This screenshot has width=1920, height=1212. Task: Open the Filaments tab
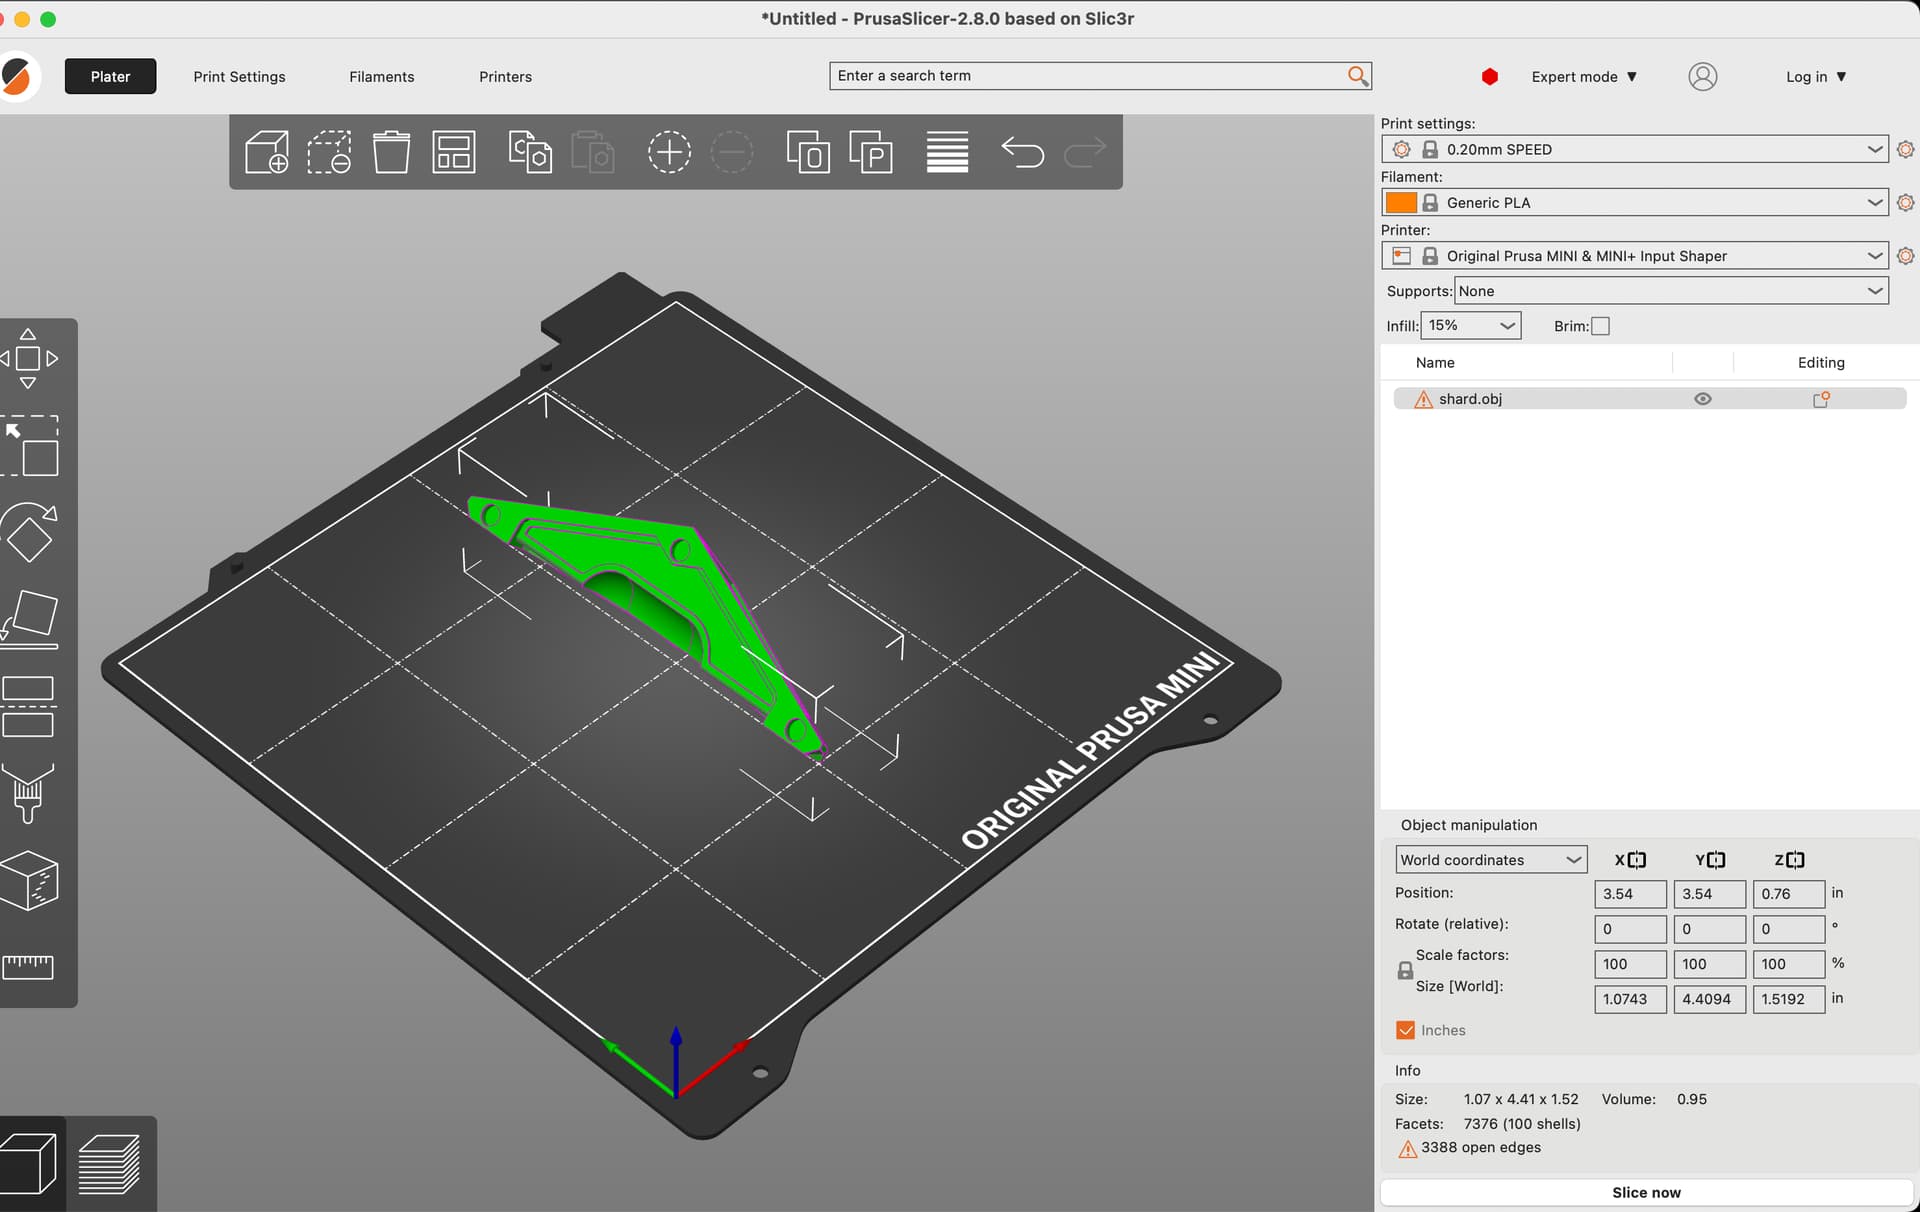(381, 77)
